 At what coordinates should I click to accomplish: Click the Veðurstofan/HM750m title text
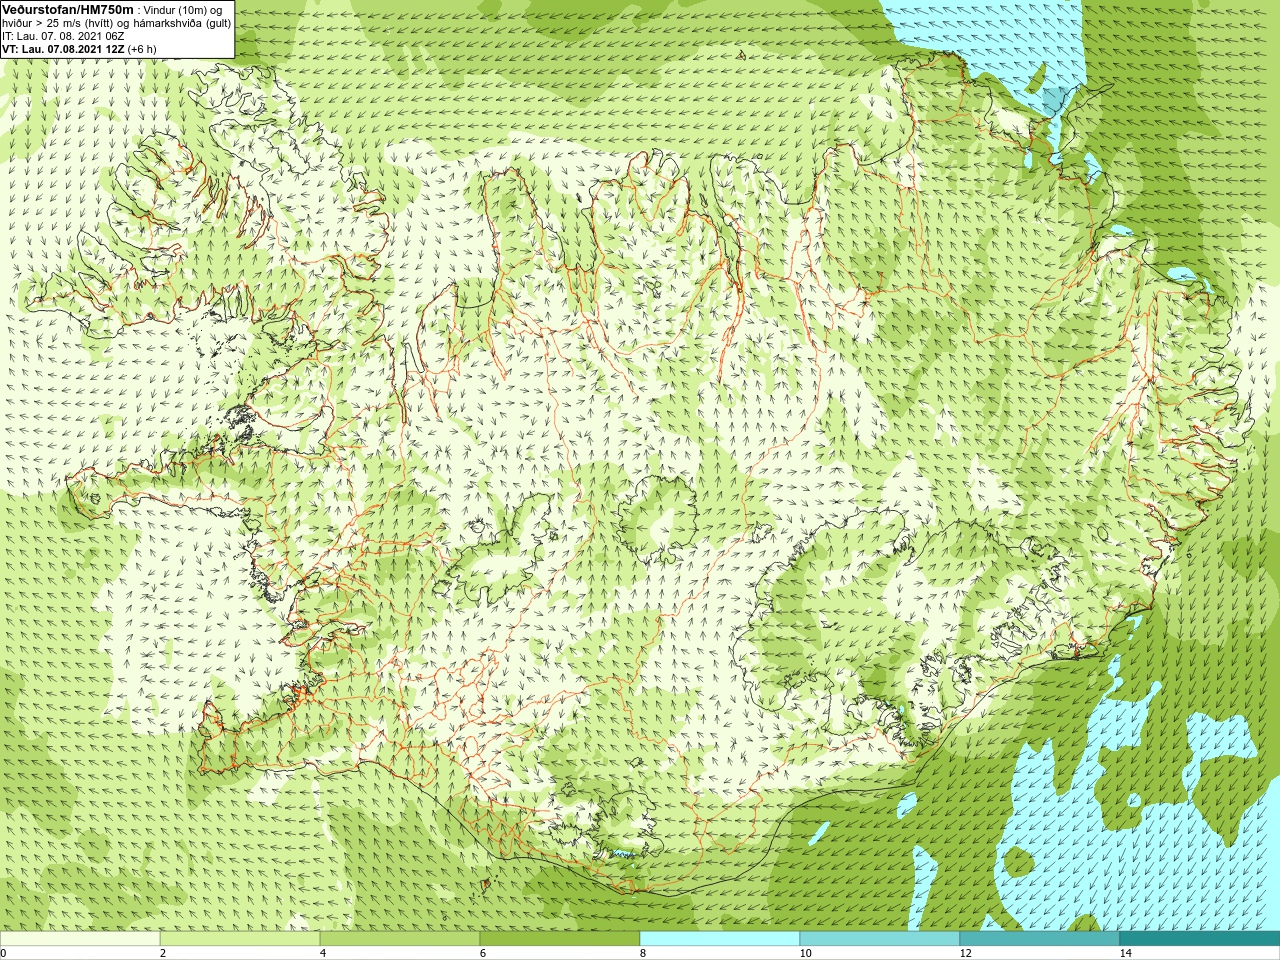tap(68, 9)
